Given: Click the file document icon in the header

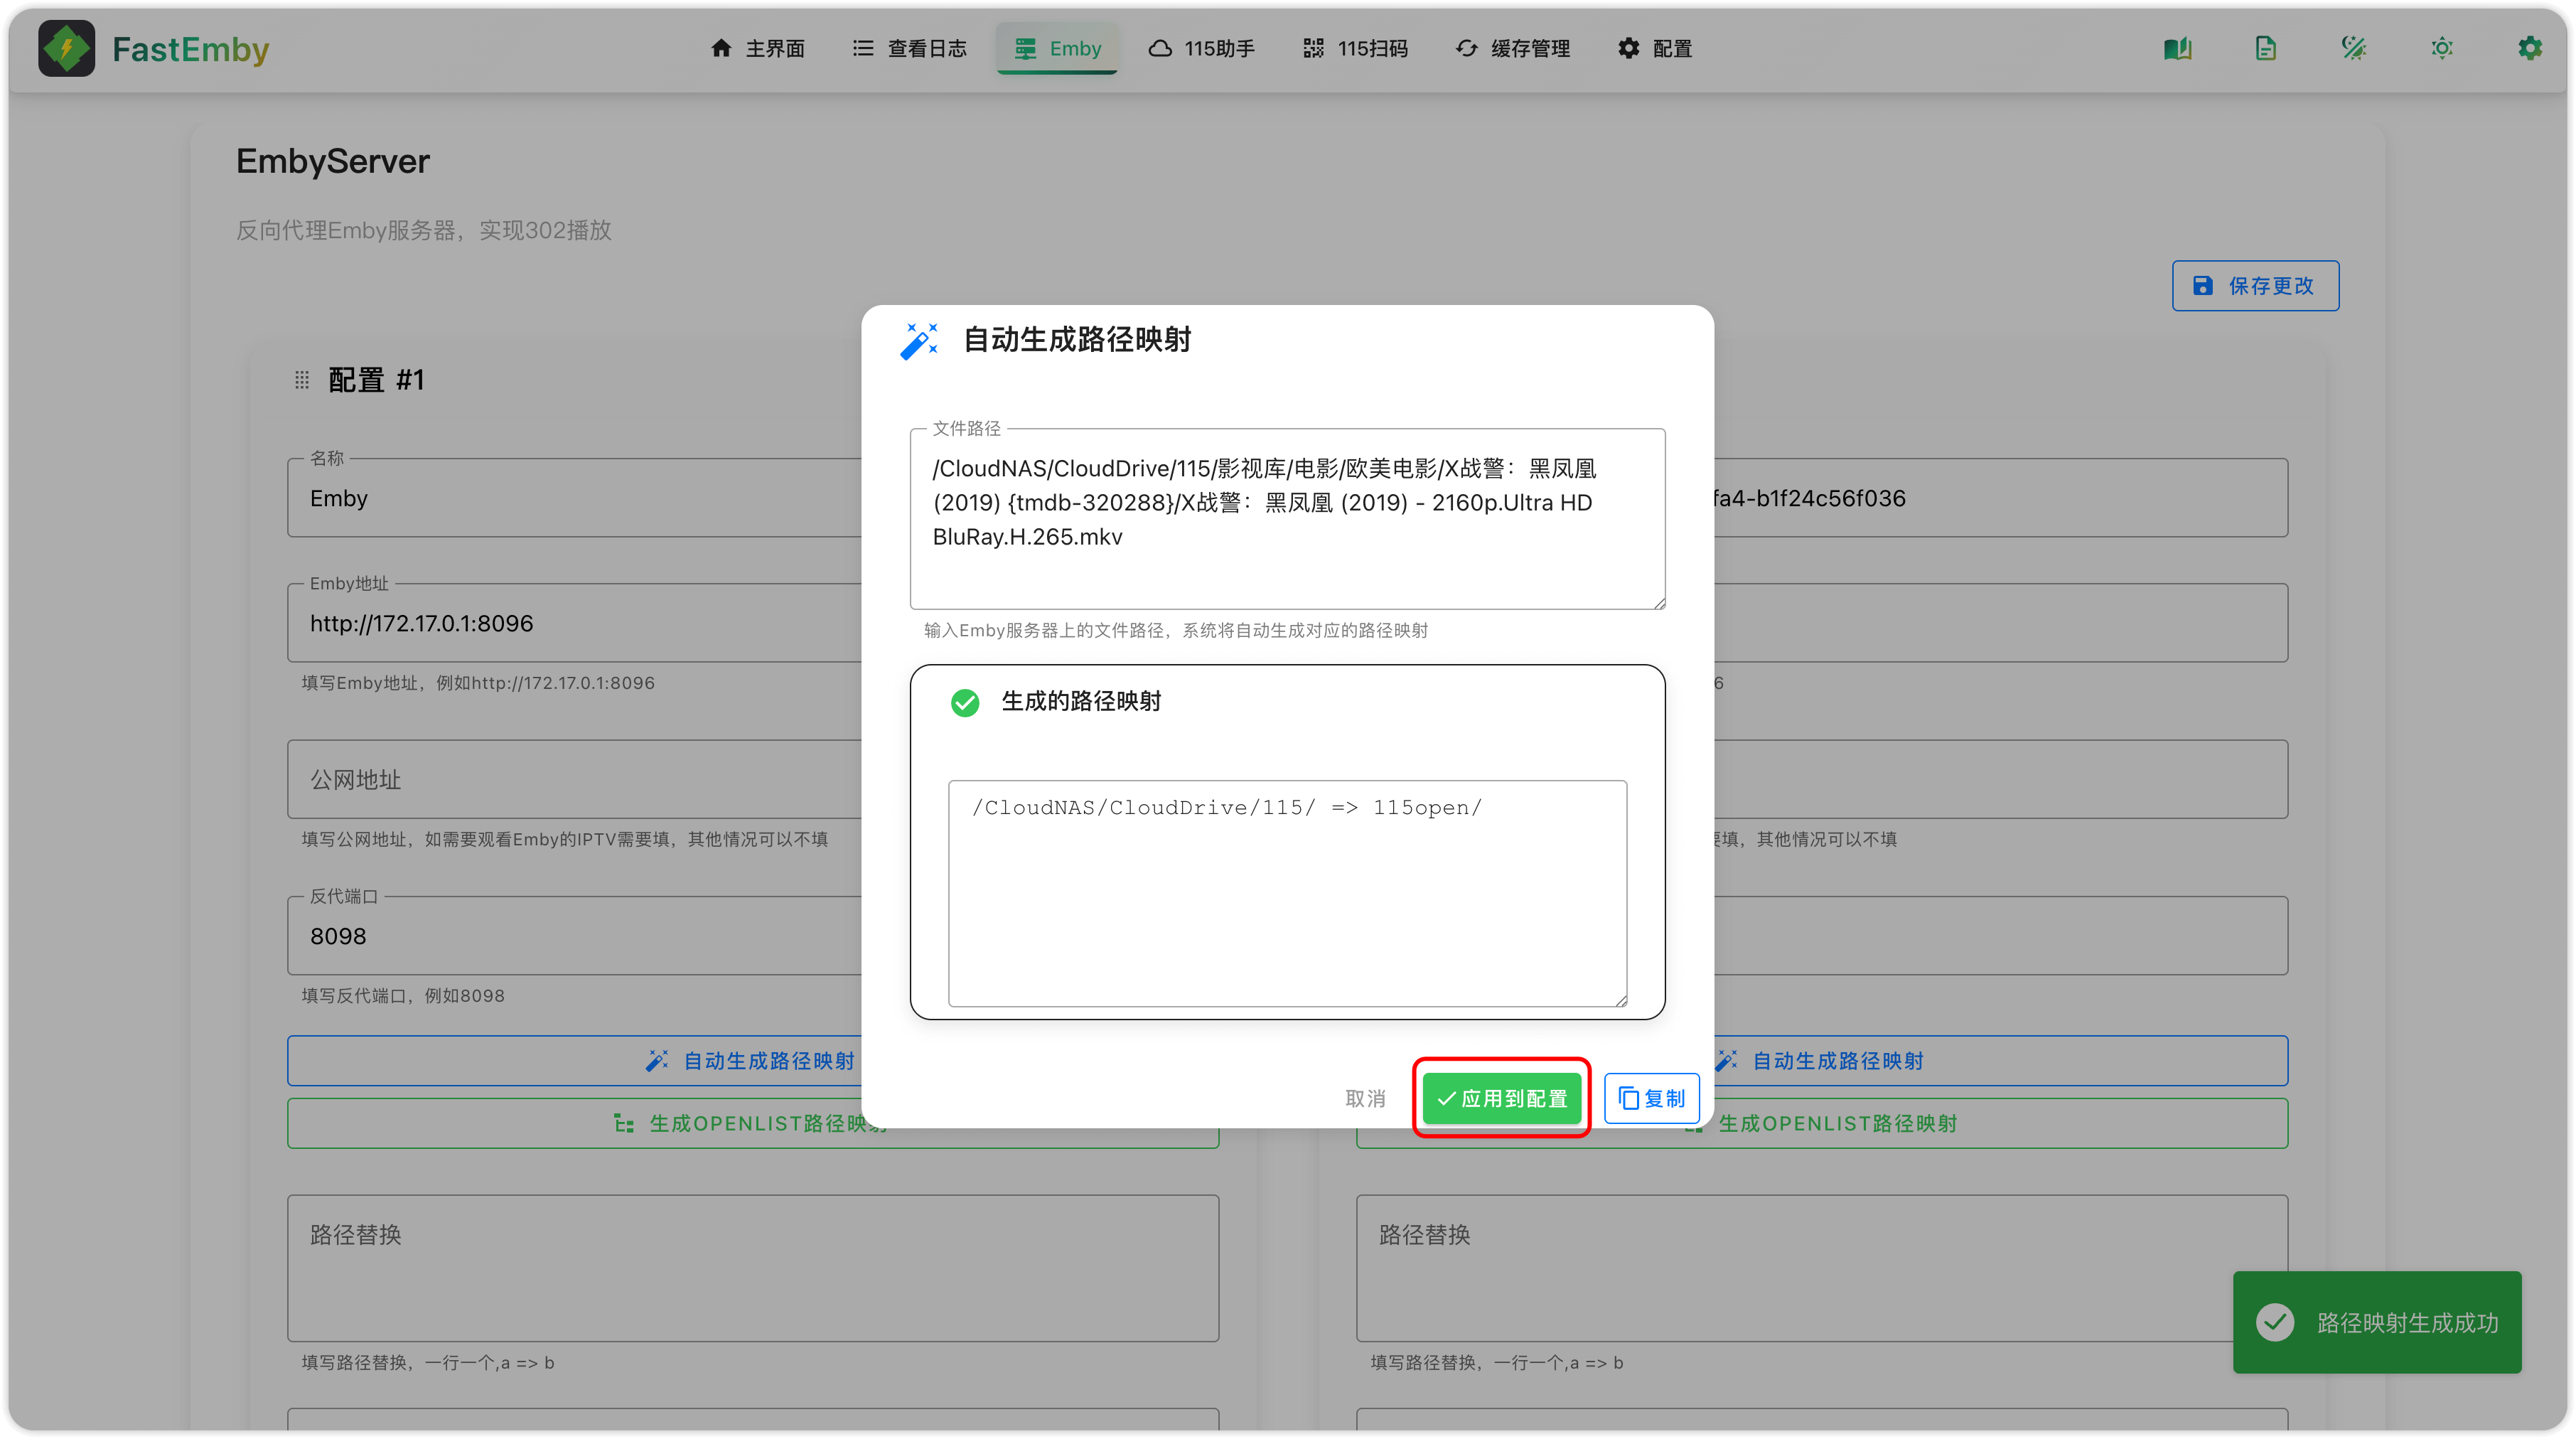Looking at the screenshot, I should (x=2265, y=48).
